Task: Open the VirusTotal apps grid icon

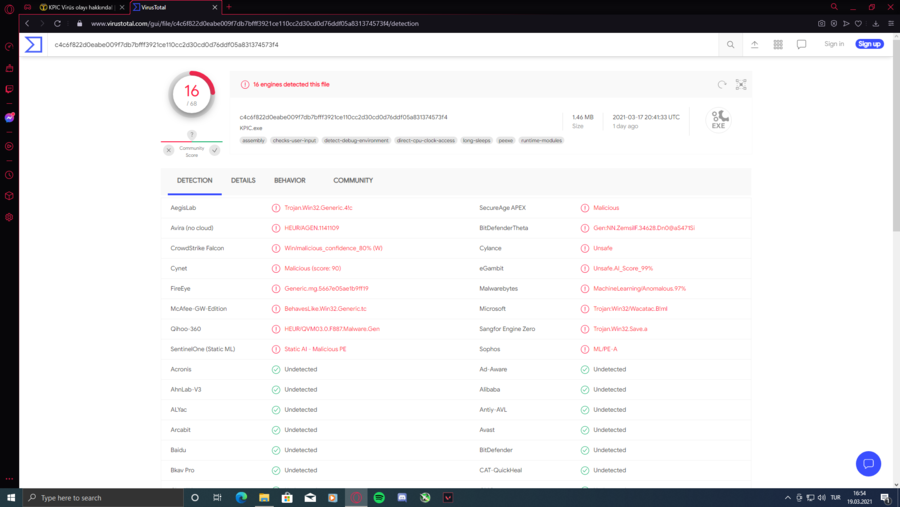Action: [778, 45]
